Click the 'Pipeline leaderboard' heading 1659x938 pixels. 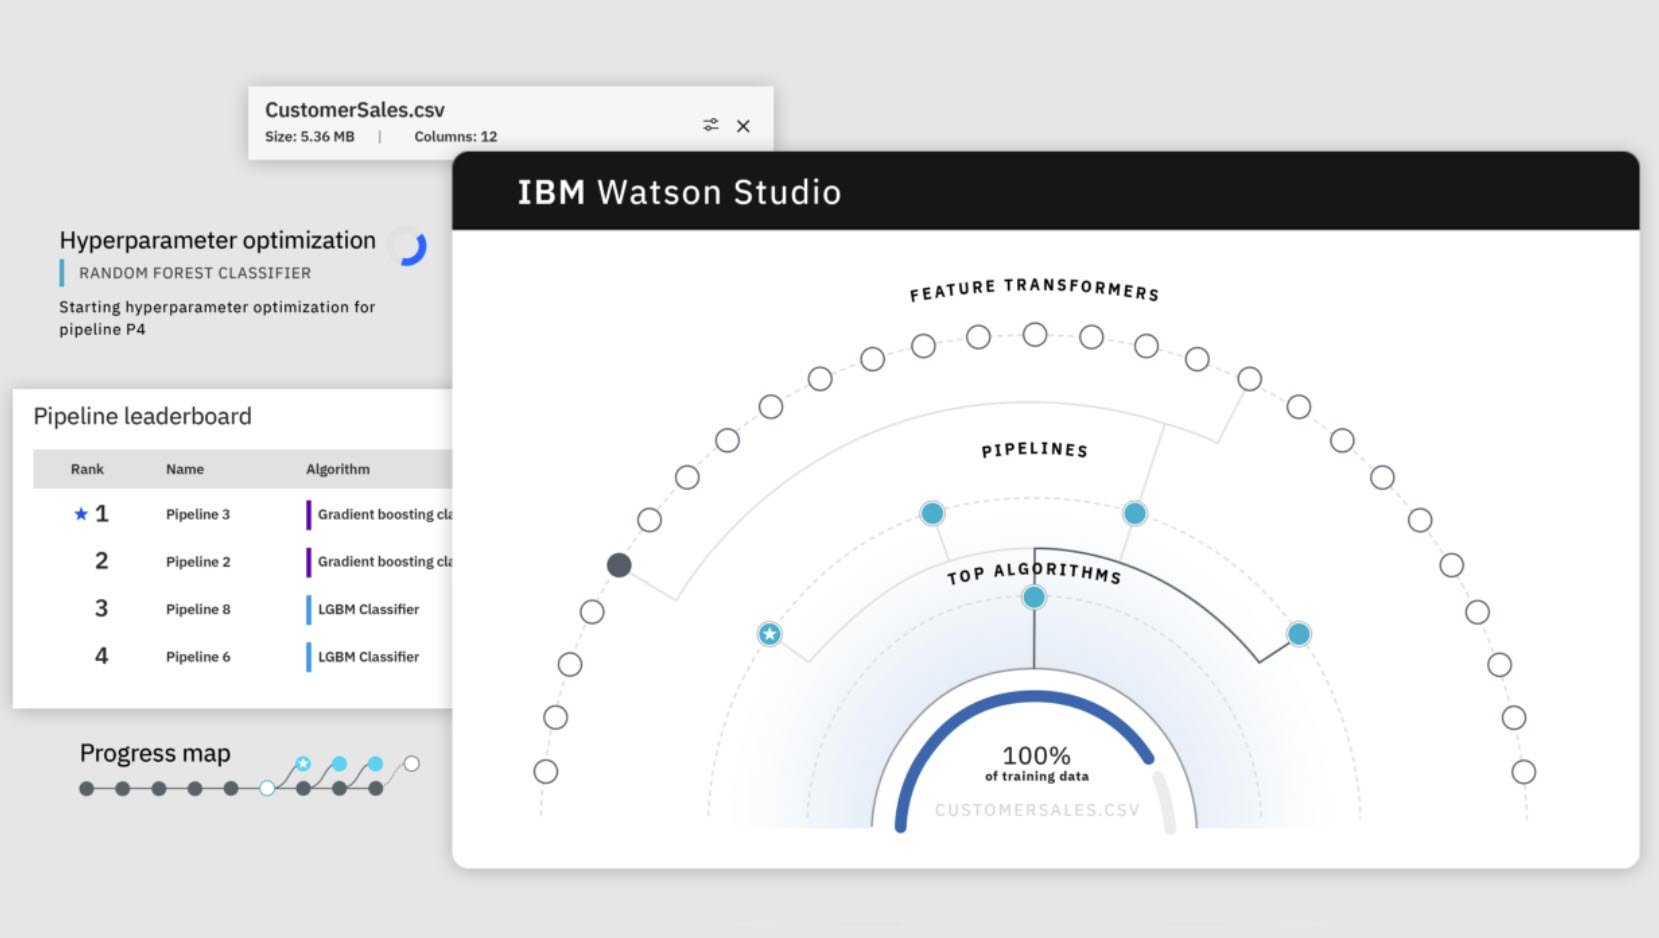pyautogui.click(x=142, y=416)
